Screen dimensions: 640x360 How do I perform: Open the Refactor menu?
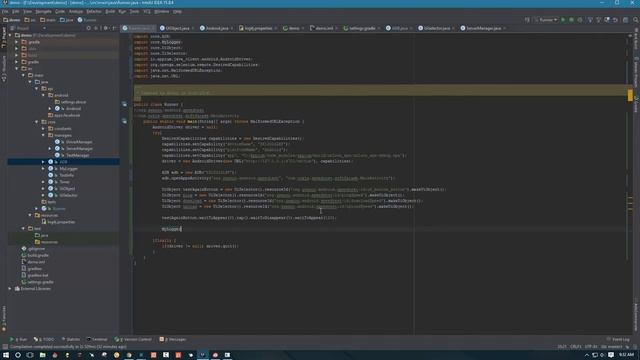[94, 11]
